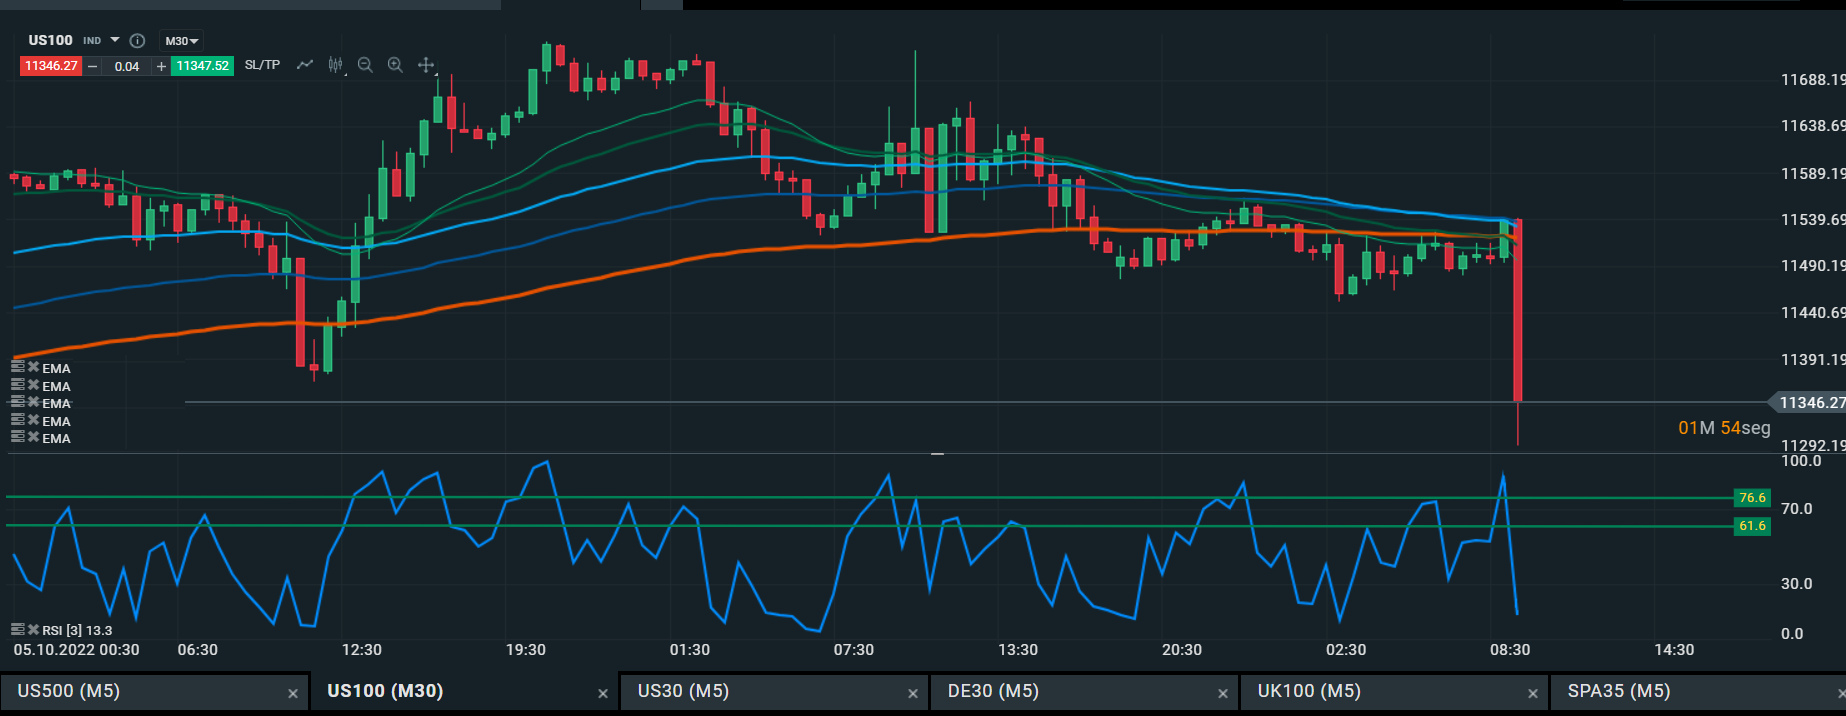Click the US100 symbol name
The width and height of the screenshot is (1846, 716).
[x=50, y=40]
